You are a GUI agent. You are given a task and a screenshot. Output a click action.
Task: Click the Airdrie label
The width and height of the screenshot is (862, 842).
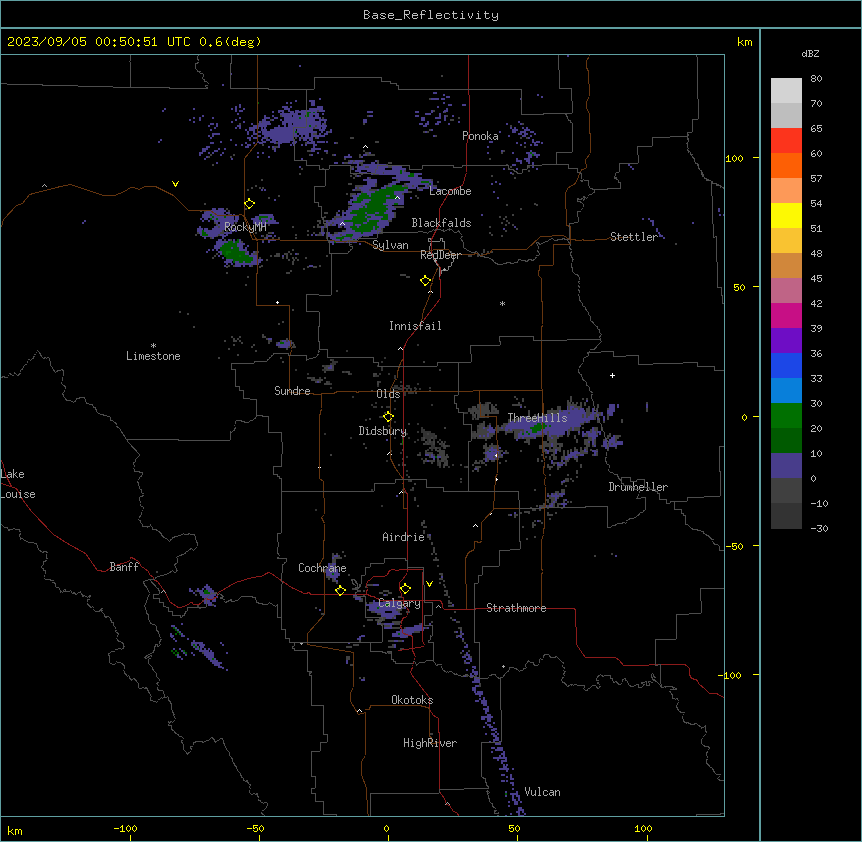coord(404,537)
